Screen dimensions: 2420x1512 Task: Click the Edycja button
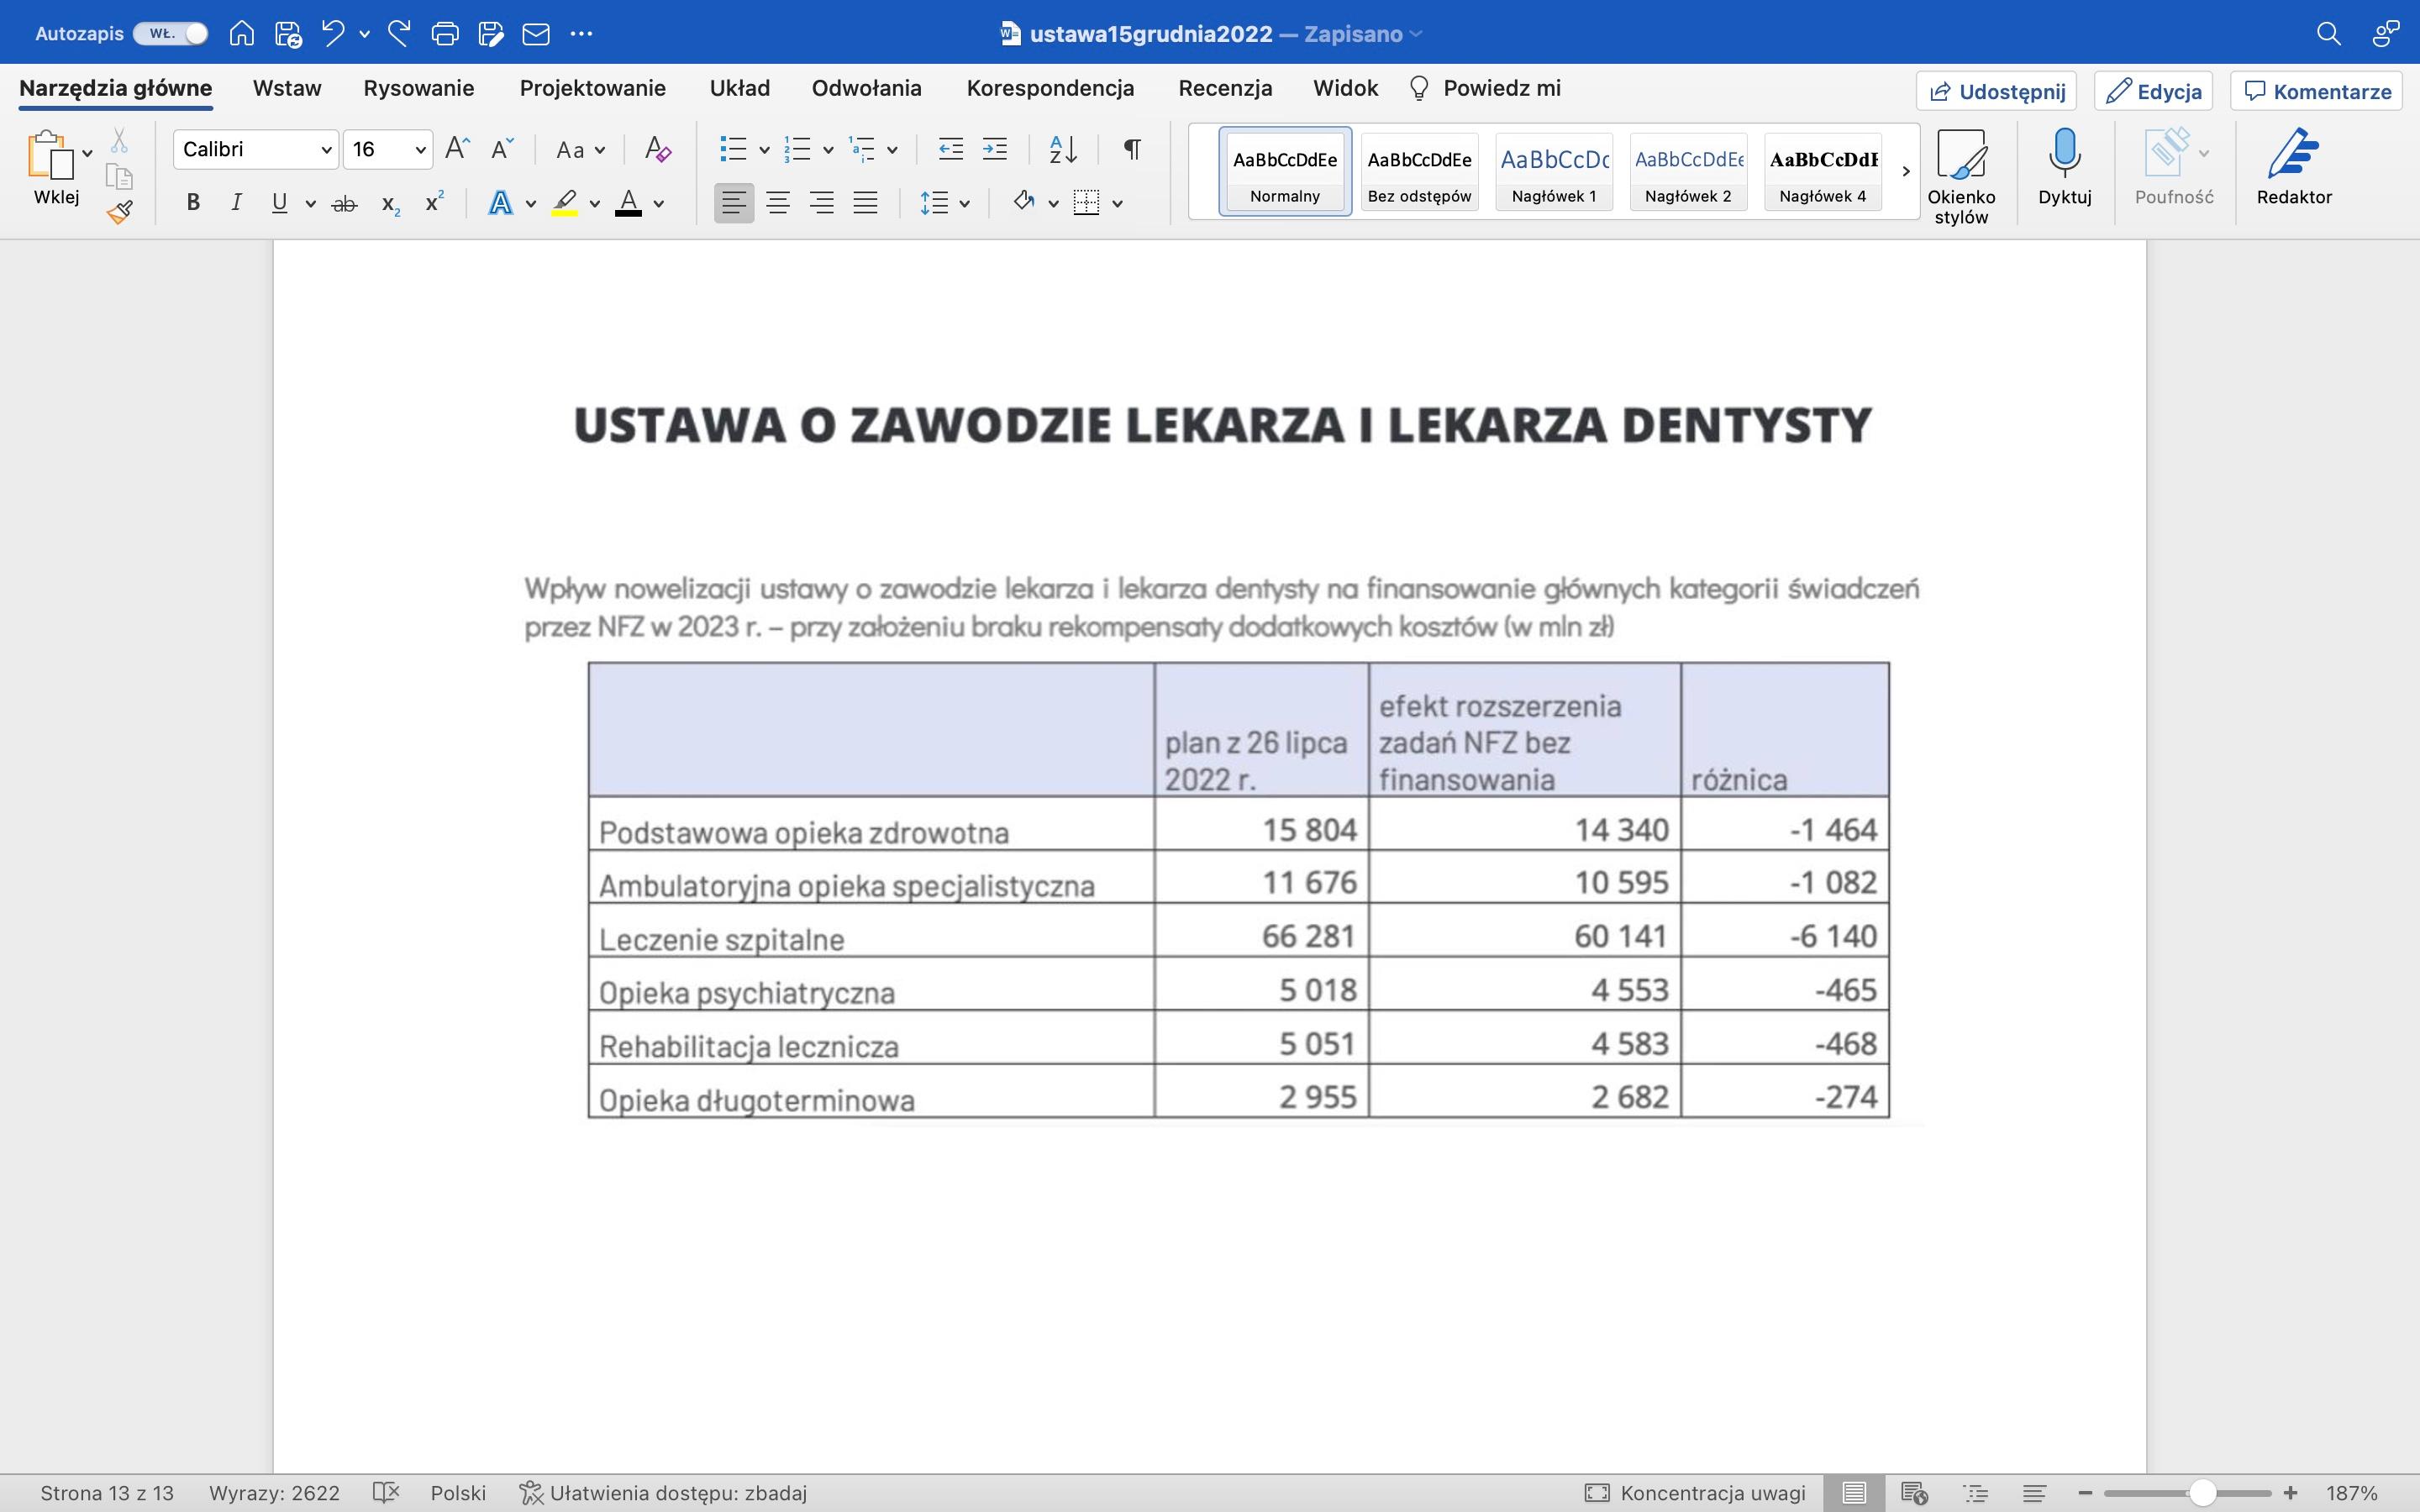(x=2153, y=91)
